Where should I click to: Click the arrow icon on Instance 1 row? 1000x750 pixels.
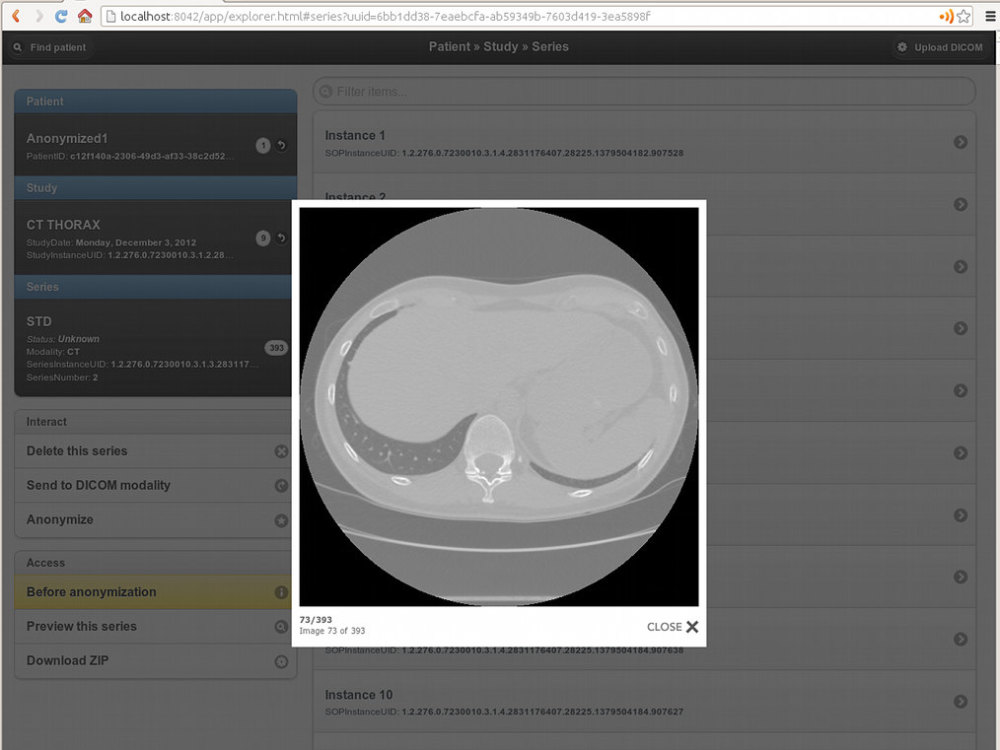tap(960, 142)
